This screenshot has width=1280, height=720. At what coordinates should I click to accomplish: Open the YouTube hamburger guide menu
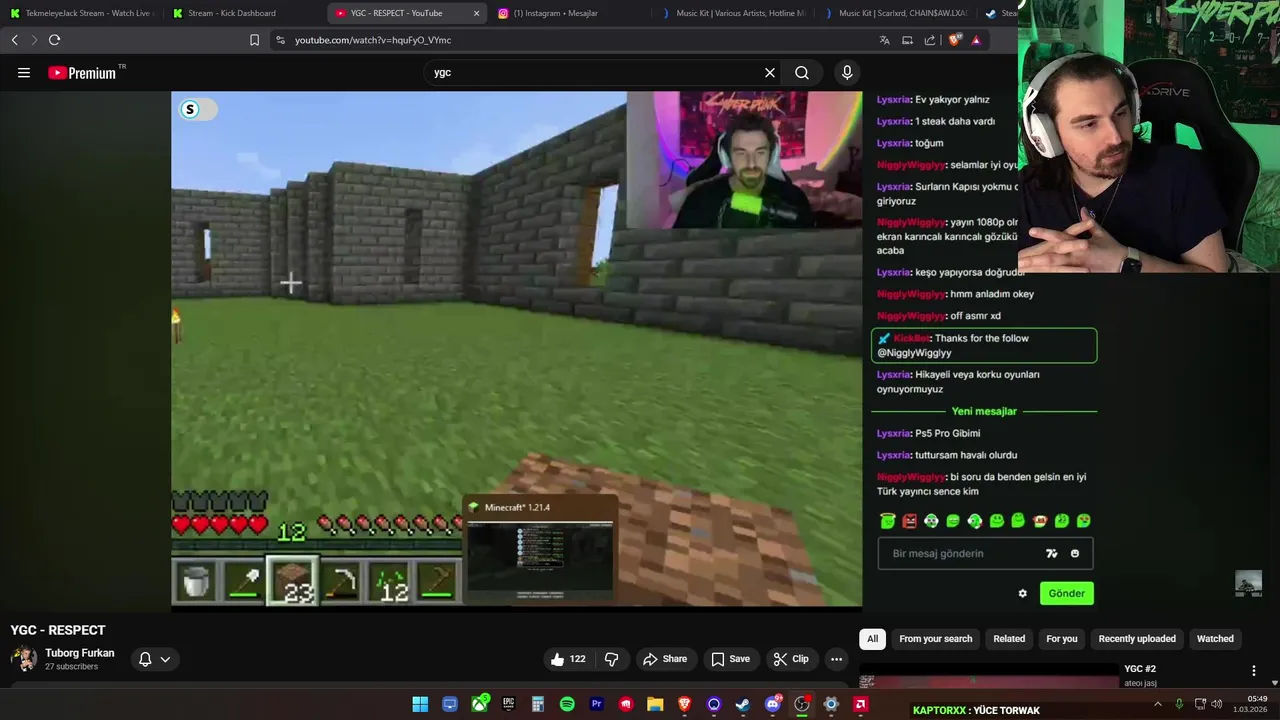pyautogui.click(x=24, y=73)
